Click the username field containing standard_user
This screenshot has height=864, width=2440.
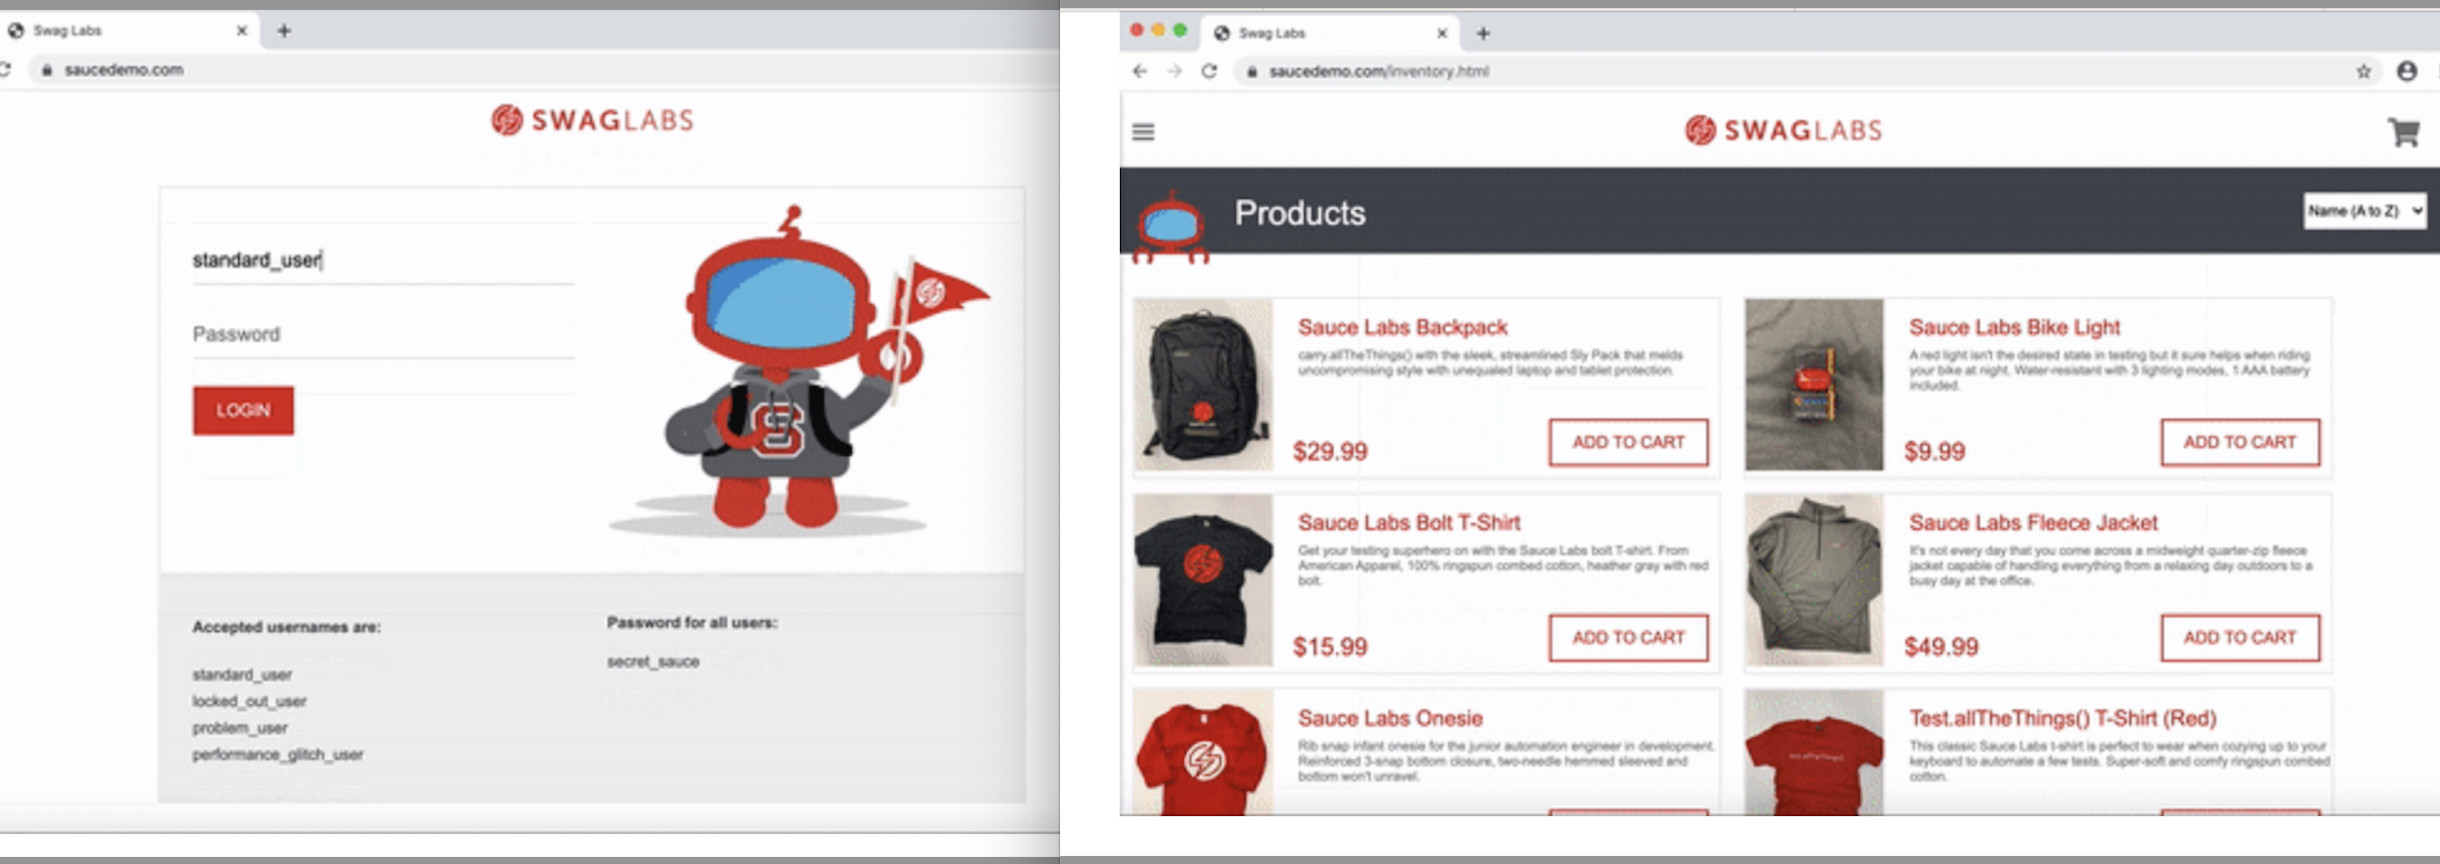[383, 260]
